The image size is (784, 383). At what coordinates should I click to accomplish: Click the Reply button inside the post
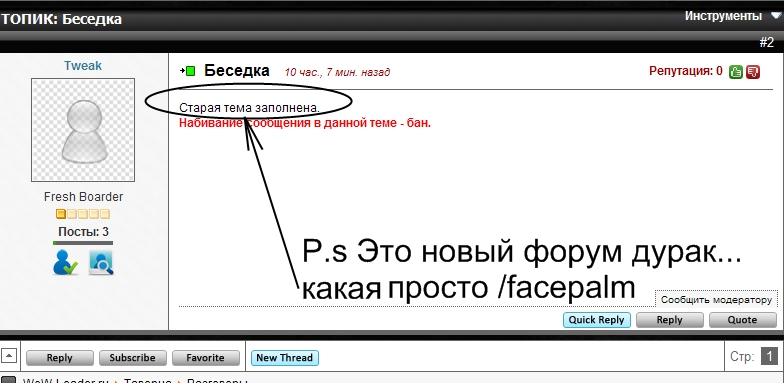[x=670, y=320]
